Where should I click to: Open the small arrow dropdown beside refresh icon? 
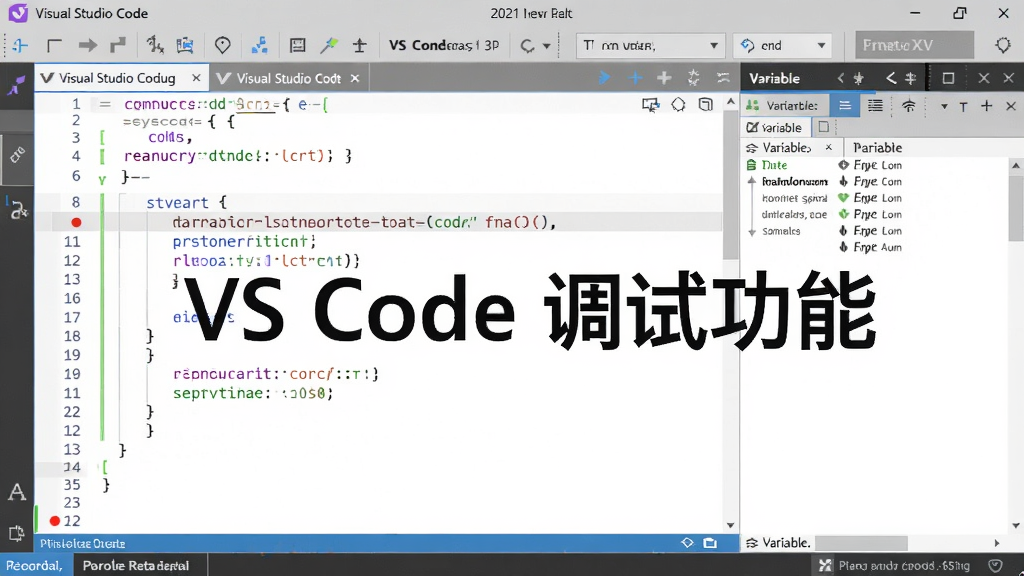(547, 46)
